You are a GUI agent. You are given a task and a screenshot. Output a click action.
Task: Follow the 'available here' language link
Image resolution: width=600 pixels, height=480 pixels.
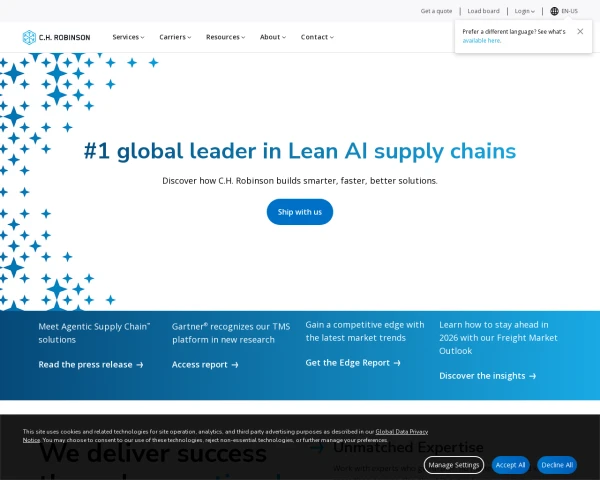coord(482,41)
